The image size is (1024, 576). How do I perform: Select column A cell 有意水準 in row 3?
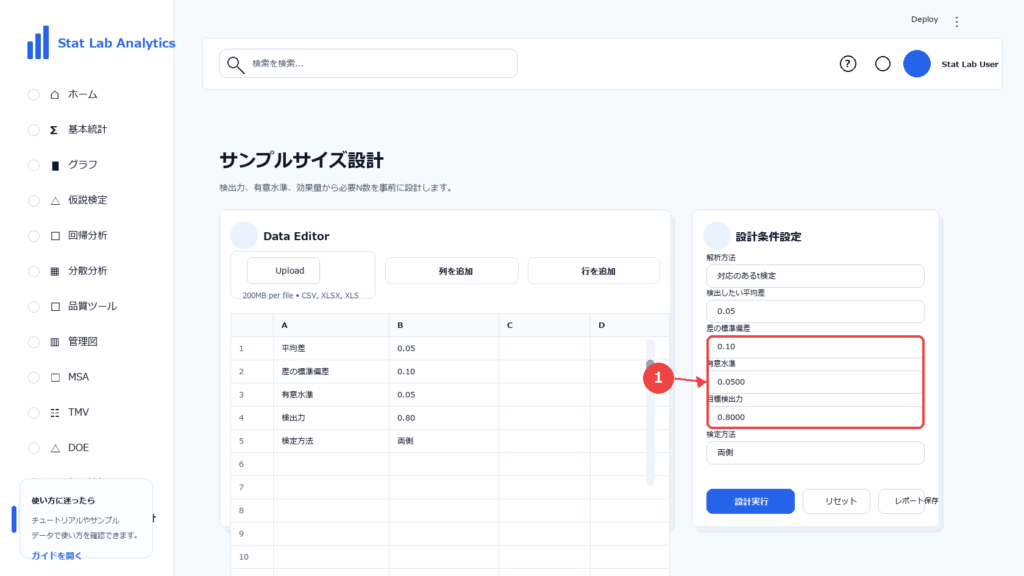coord(331,394)
